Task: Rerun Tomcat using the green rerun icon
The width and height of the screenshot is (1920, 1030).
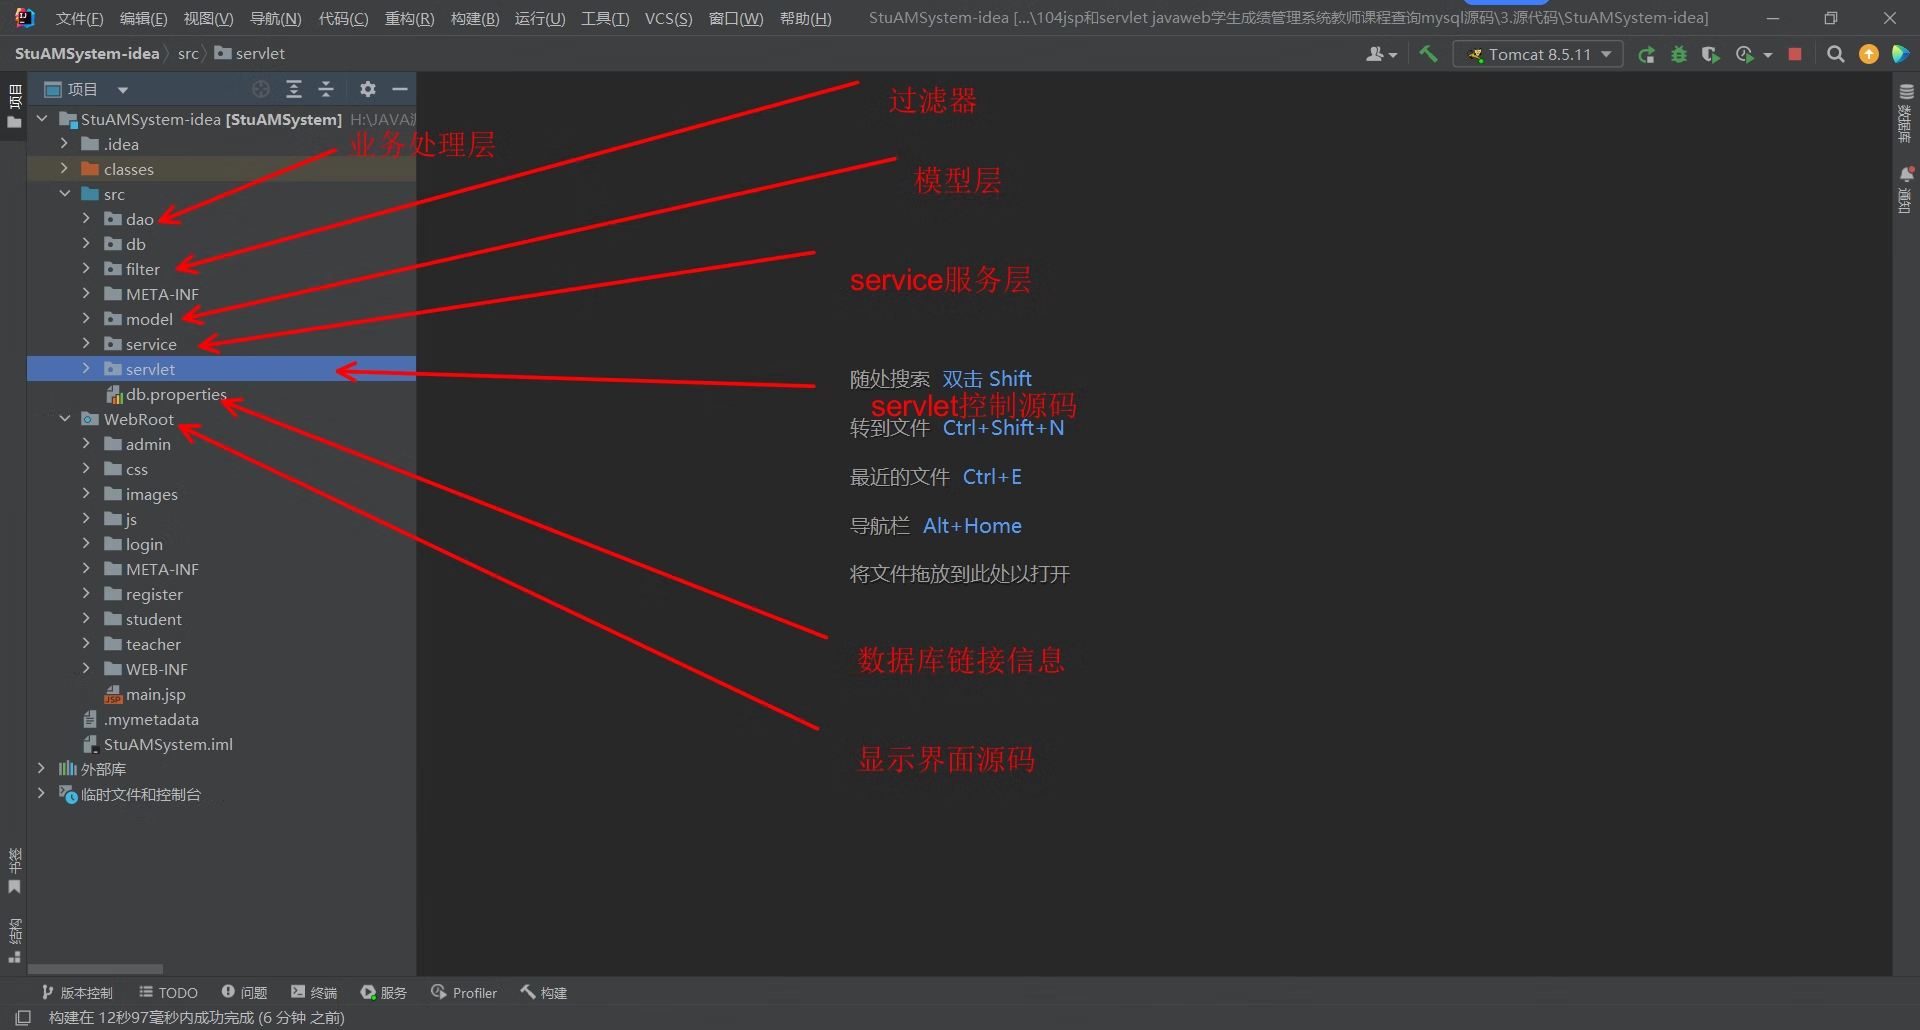Action: click(1646, 55)
